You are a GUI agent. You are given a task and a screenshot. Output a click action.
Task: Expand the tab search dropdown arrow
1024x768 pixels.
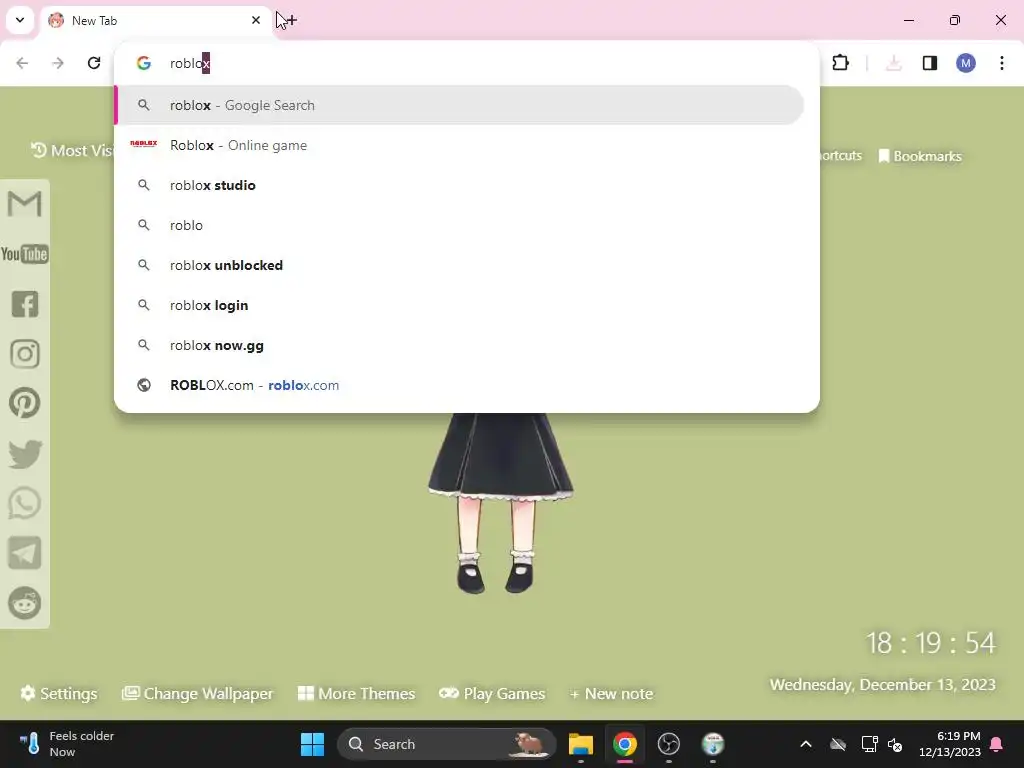coord(20,20)
